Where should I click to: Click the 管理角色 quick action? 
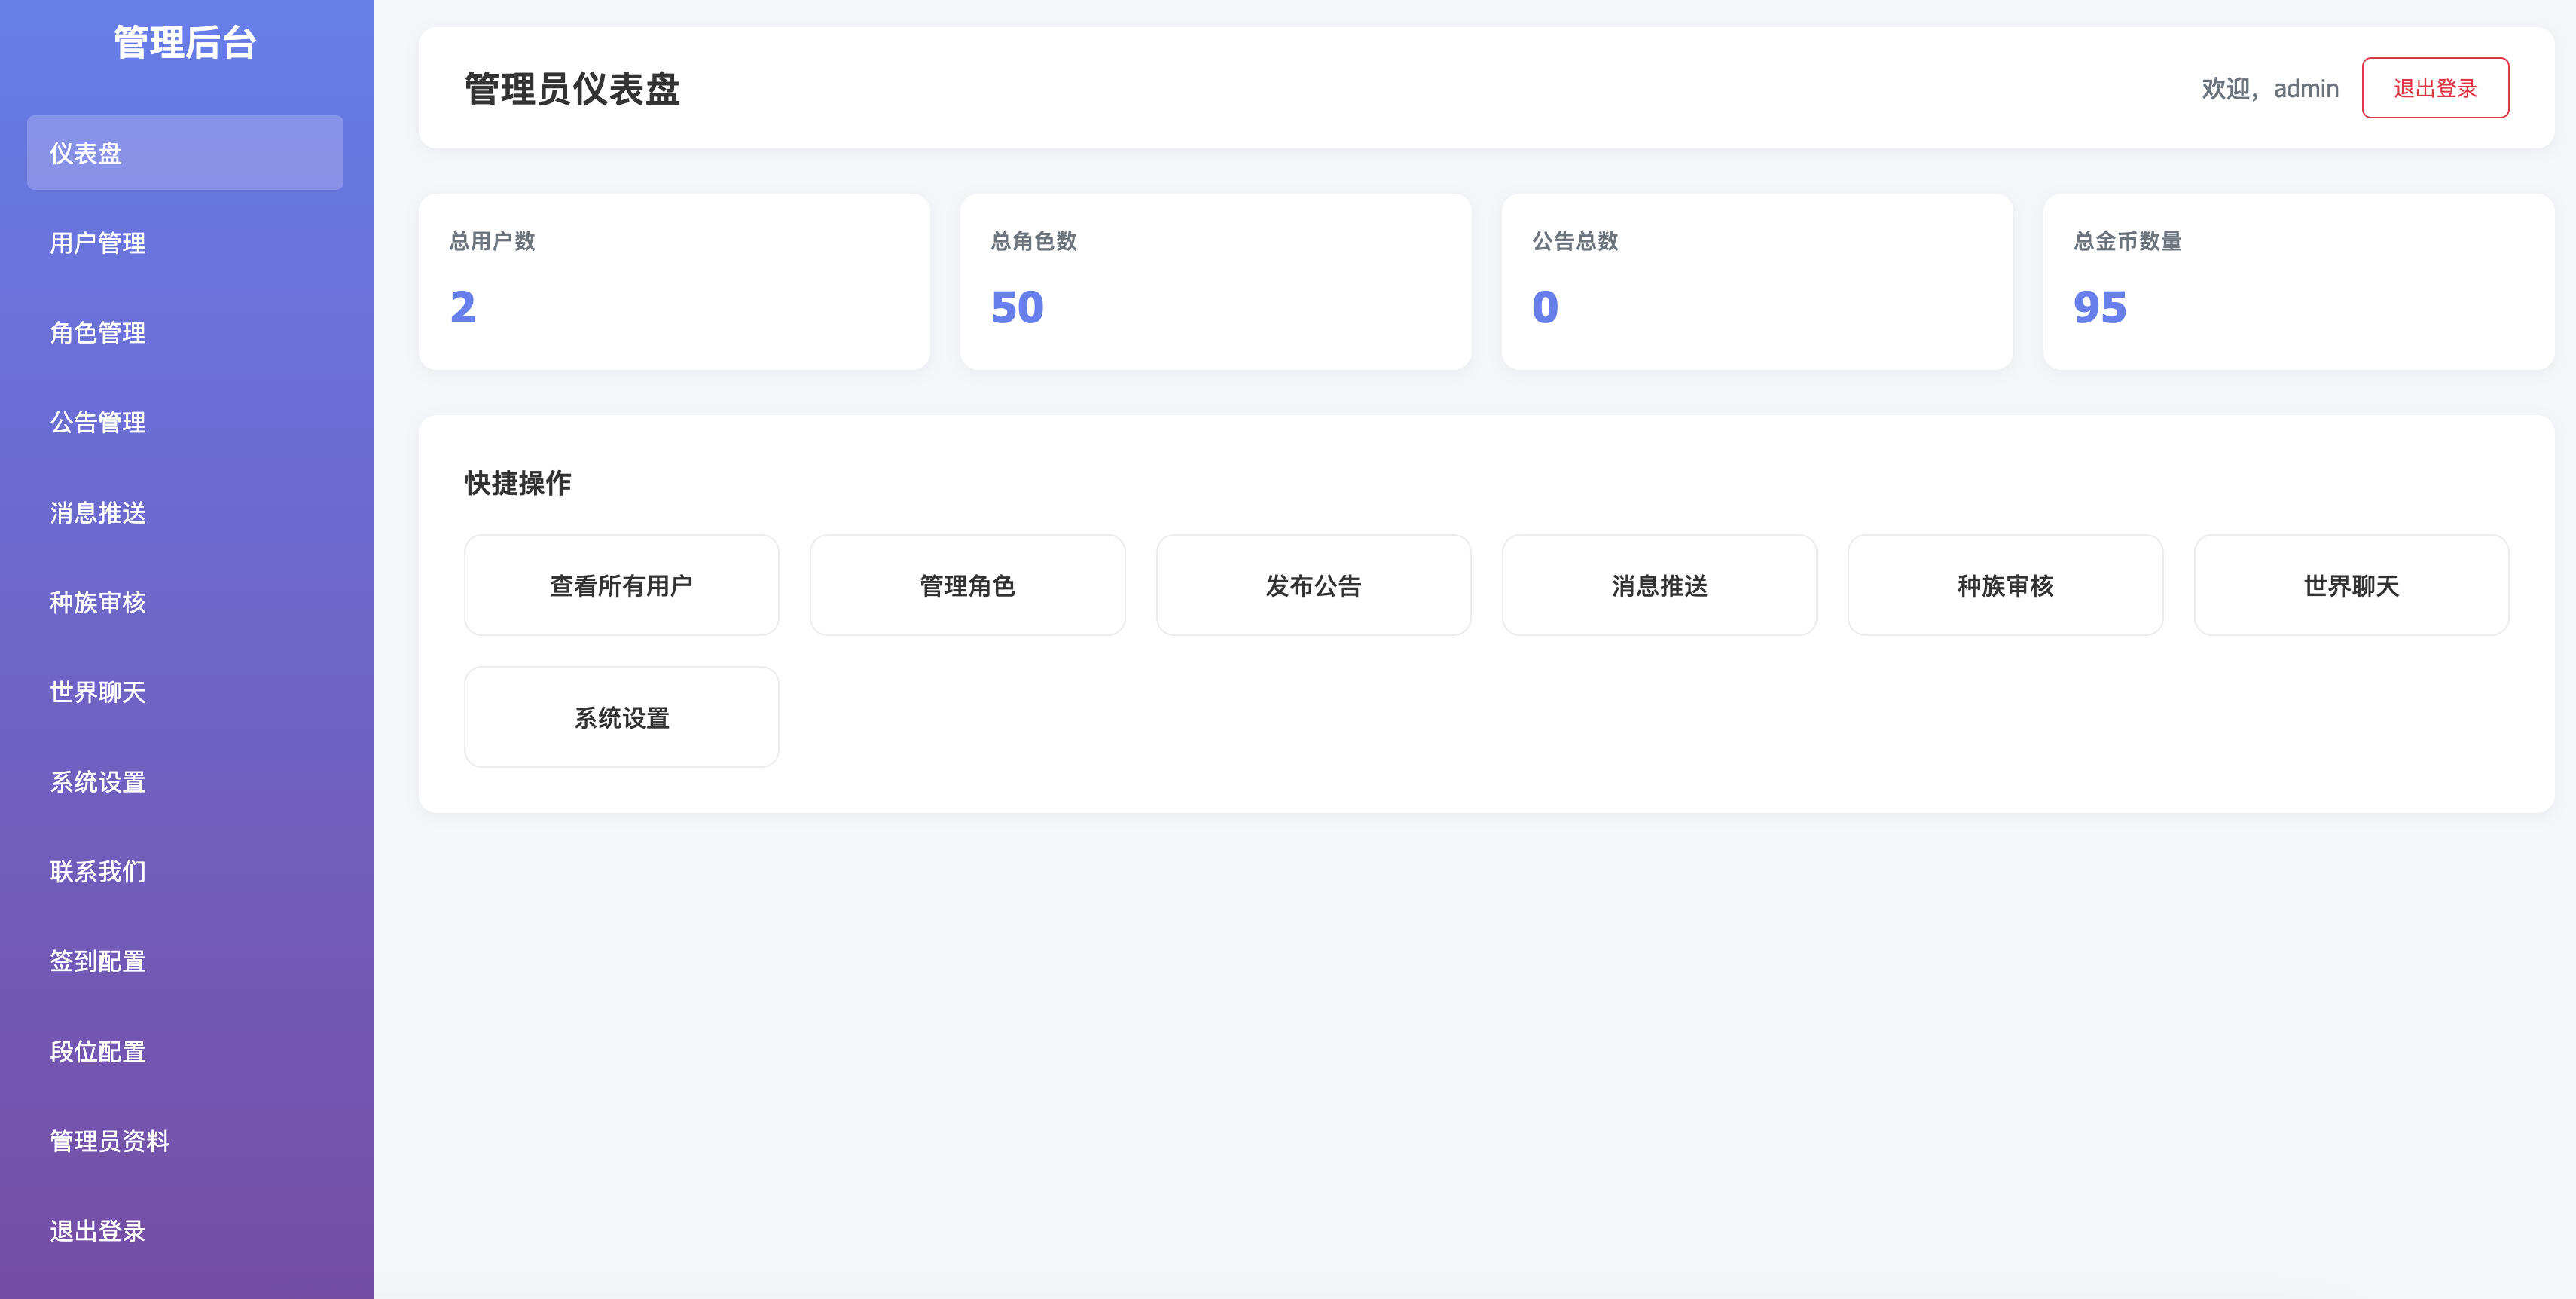[x=967, y=585]
